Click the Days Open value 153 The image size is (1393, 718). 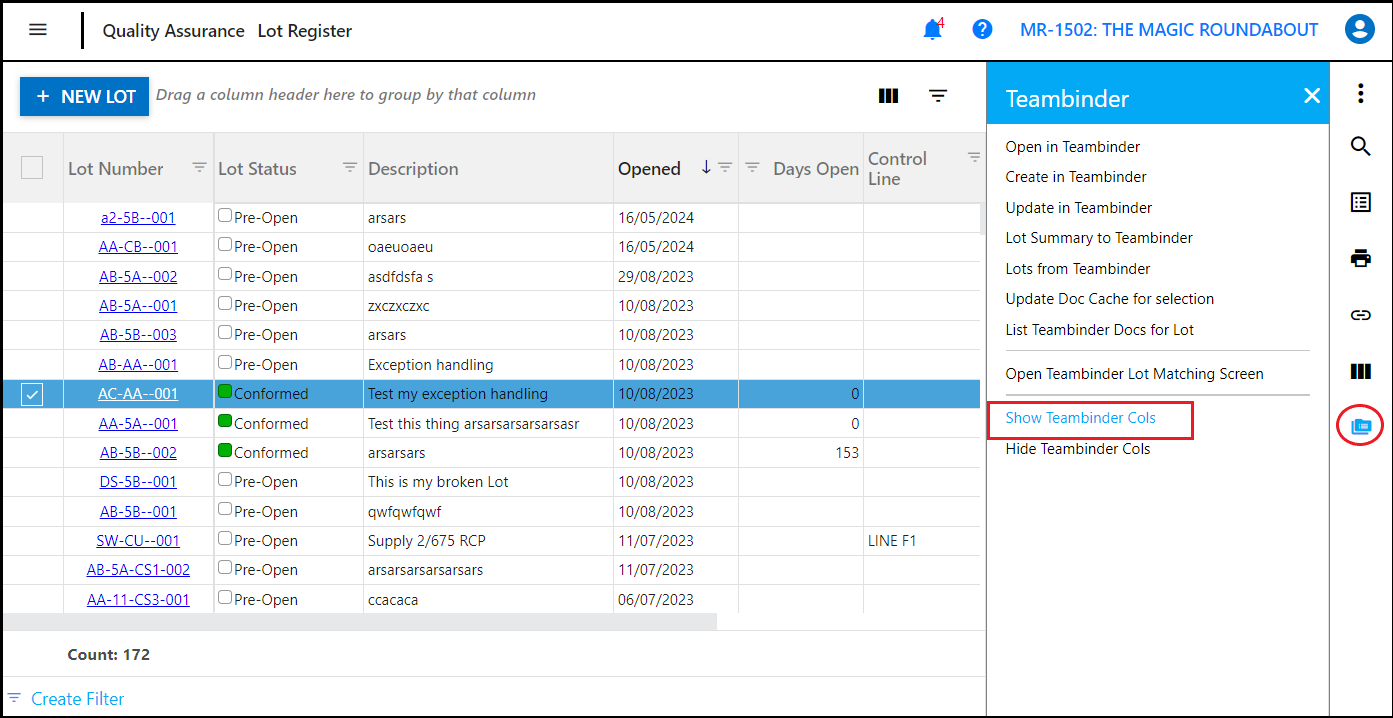[x=847, y=453]
